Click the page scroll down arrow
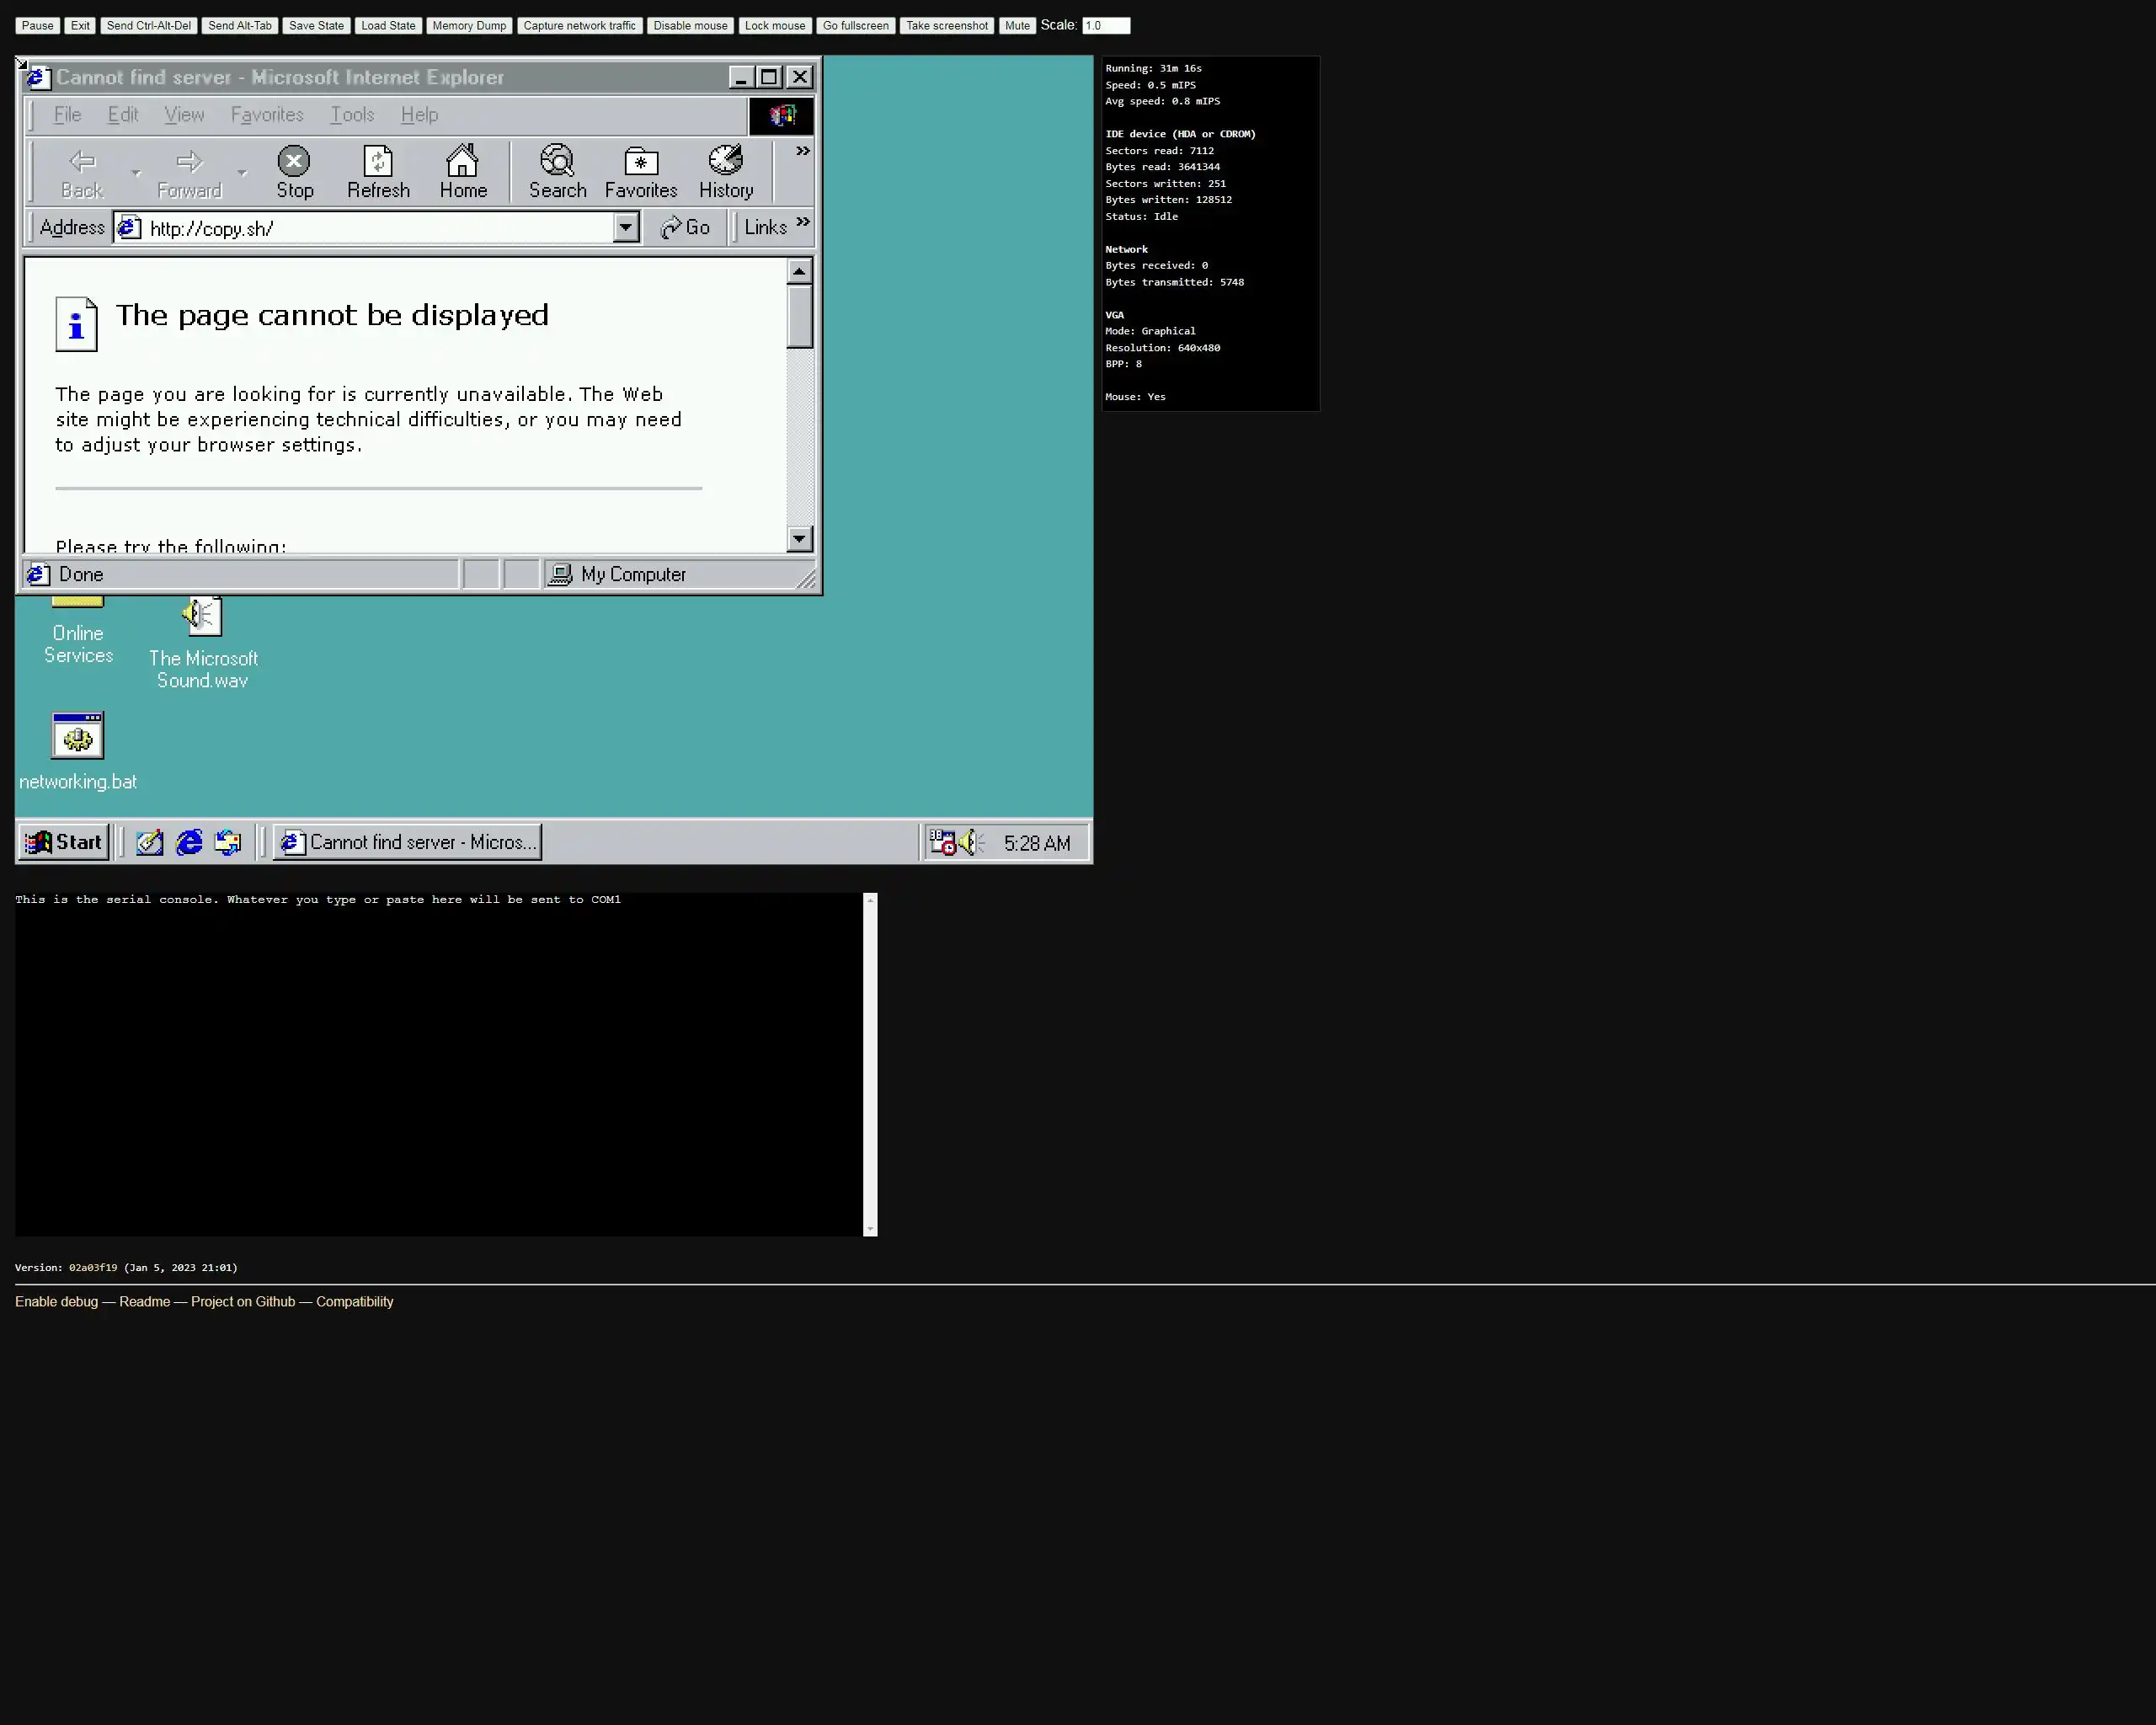The width and height of the screenshot is (2156, 1725). point(798,539)
